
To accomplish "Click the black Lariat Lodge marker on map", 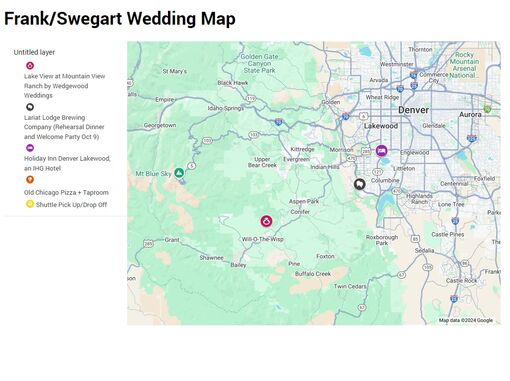I will pyautogui.click(x=359, y=184).
